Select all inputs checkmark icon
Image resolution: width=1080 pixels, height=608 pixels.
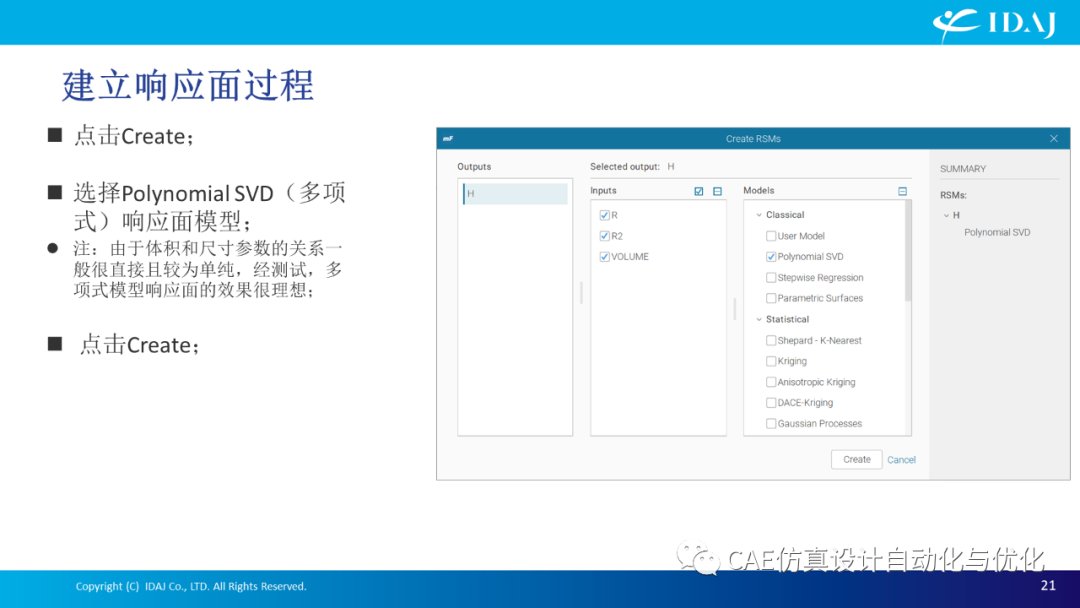pyautogui.click(x=698, y=191)
